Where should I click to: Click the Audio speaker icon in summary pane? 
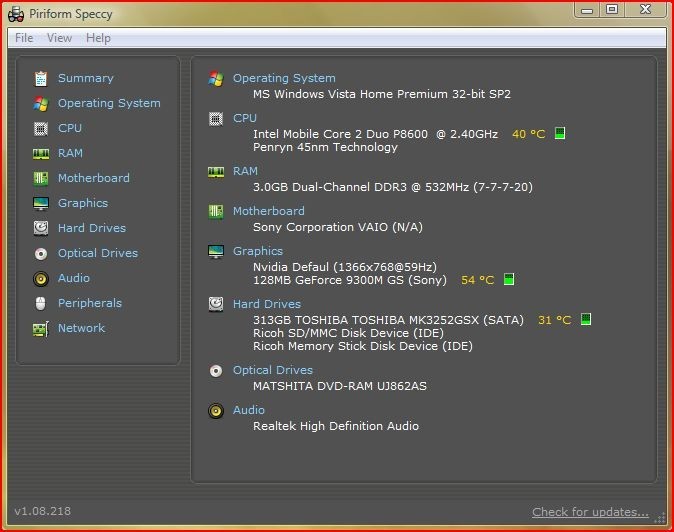coord(216,410)
